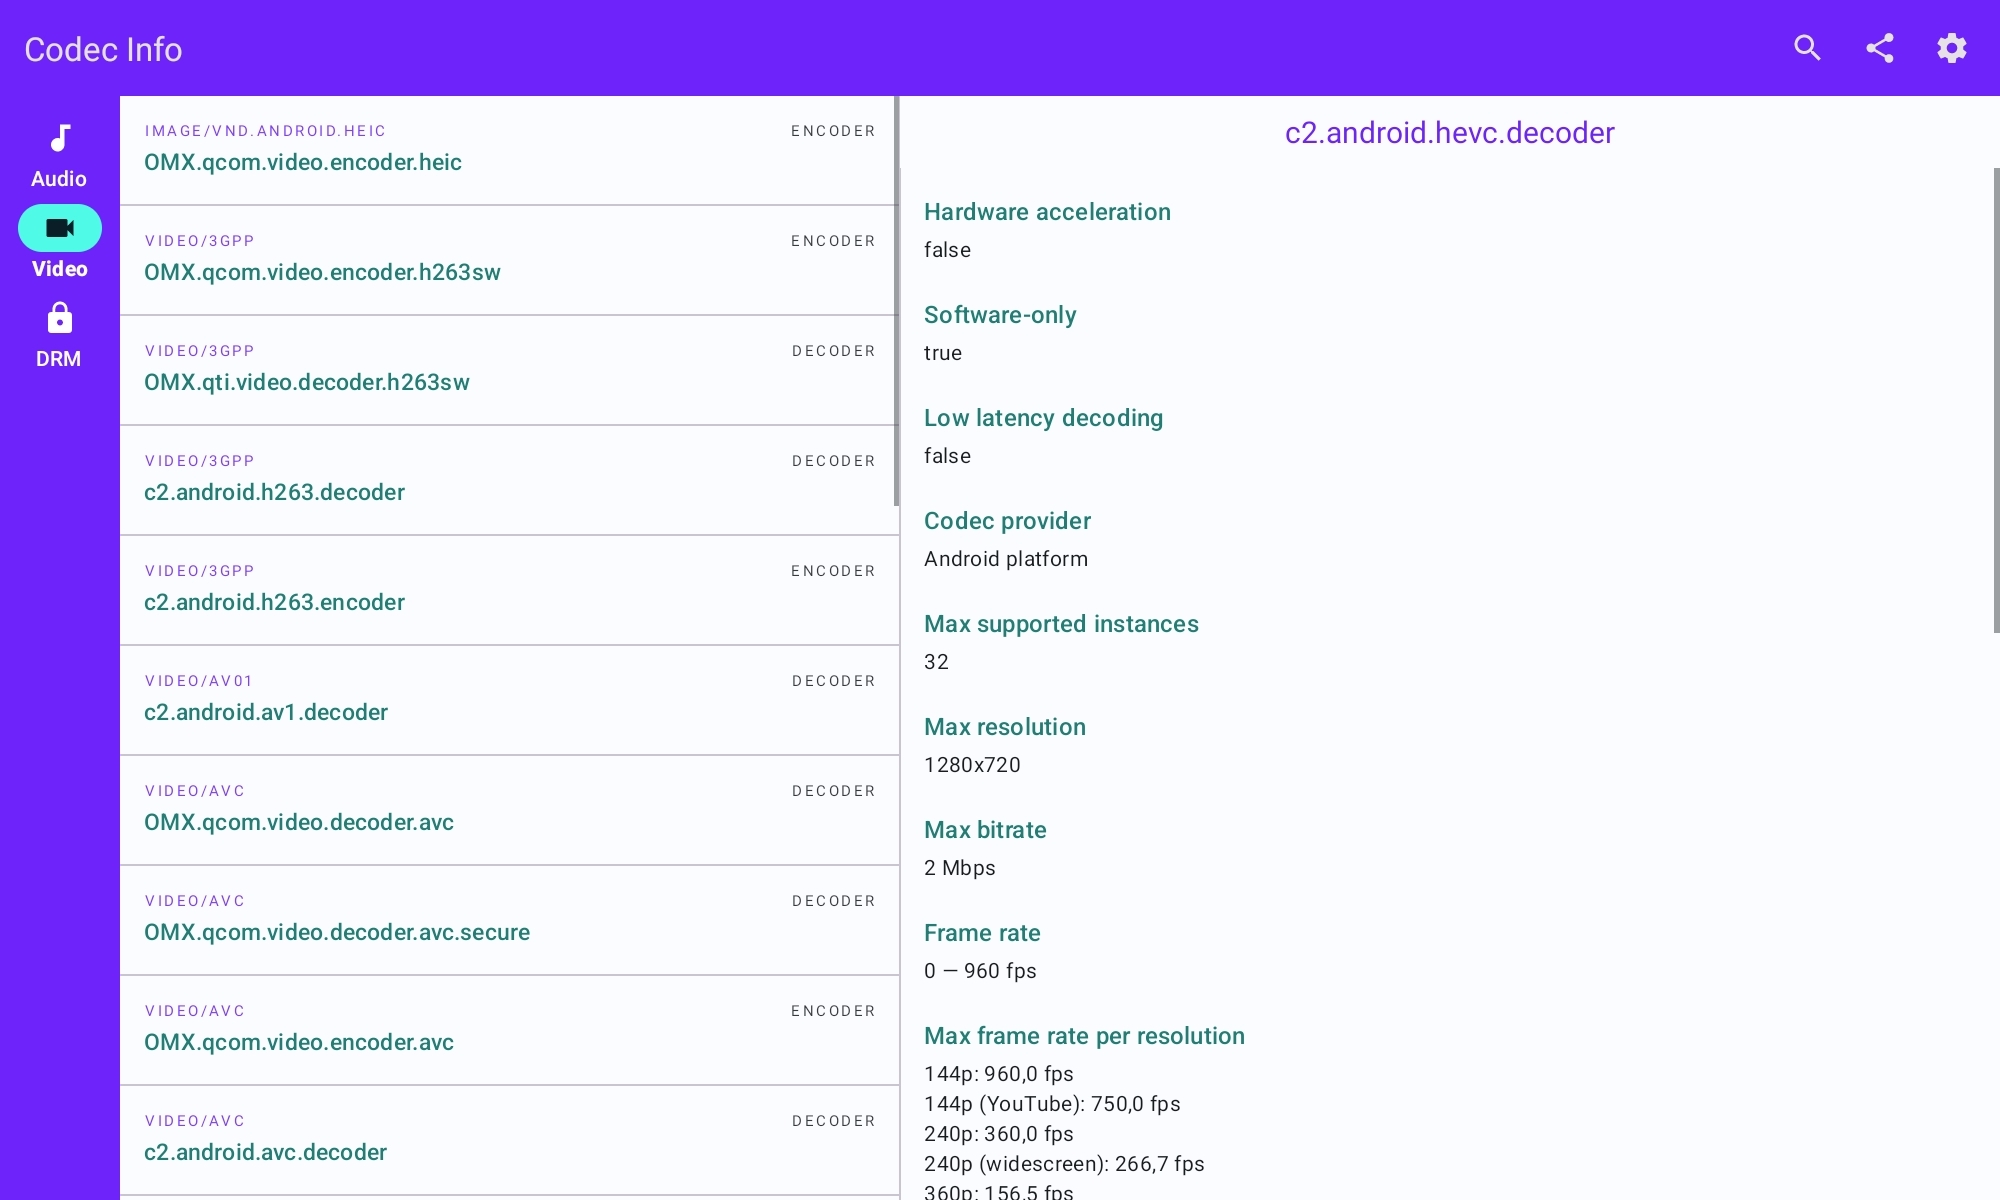Open the c2.android.av1.decoder entry

click(x=509, y=700)
